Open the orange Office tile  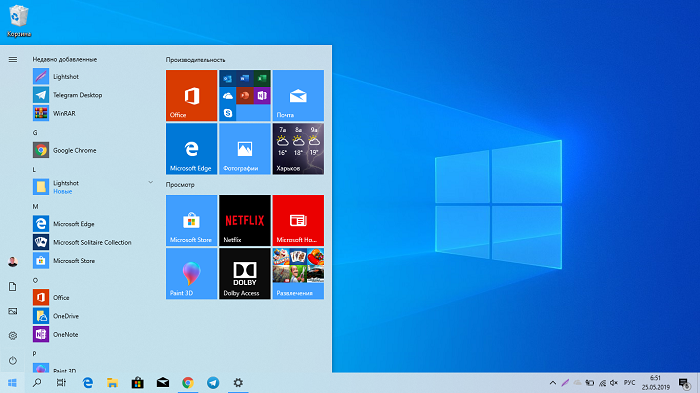tap(192, 95)
